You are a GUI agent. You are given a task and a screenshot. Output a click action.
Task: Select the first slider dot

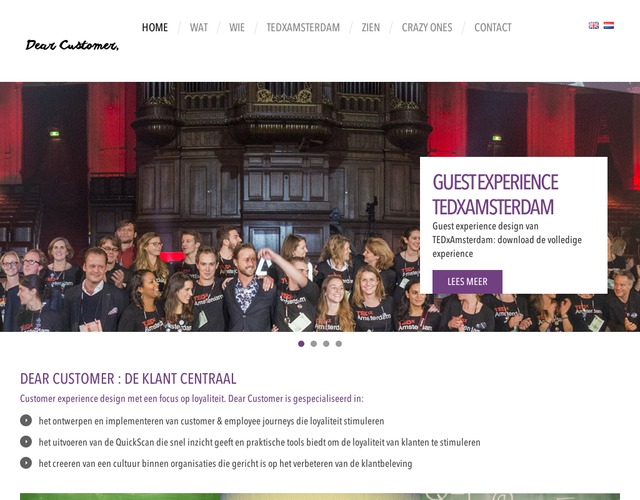point(301,344)
